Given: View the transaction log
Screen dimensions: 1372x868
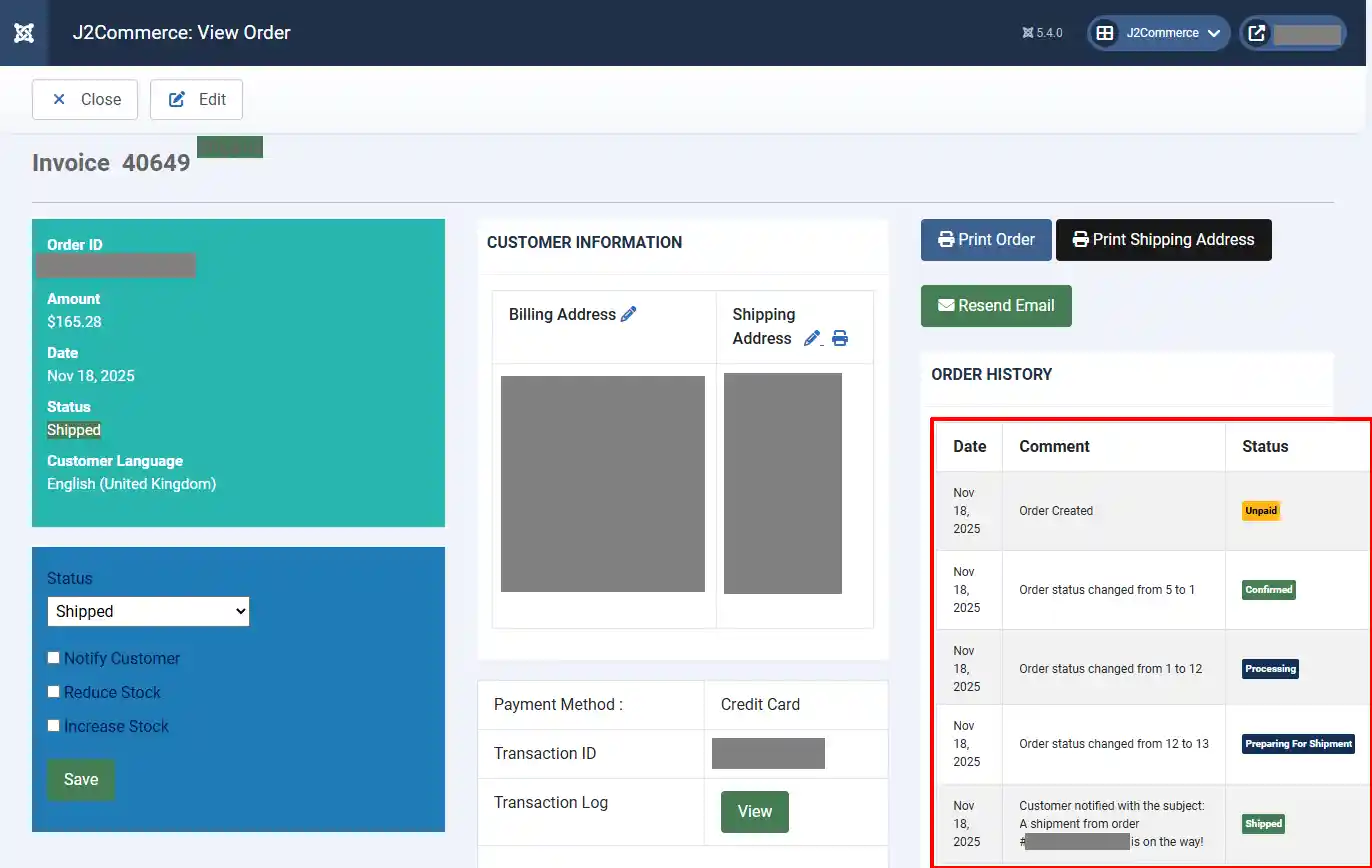Looking at the screenshot, I should point(755,812).
